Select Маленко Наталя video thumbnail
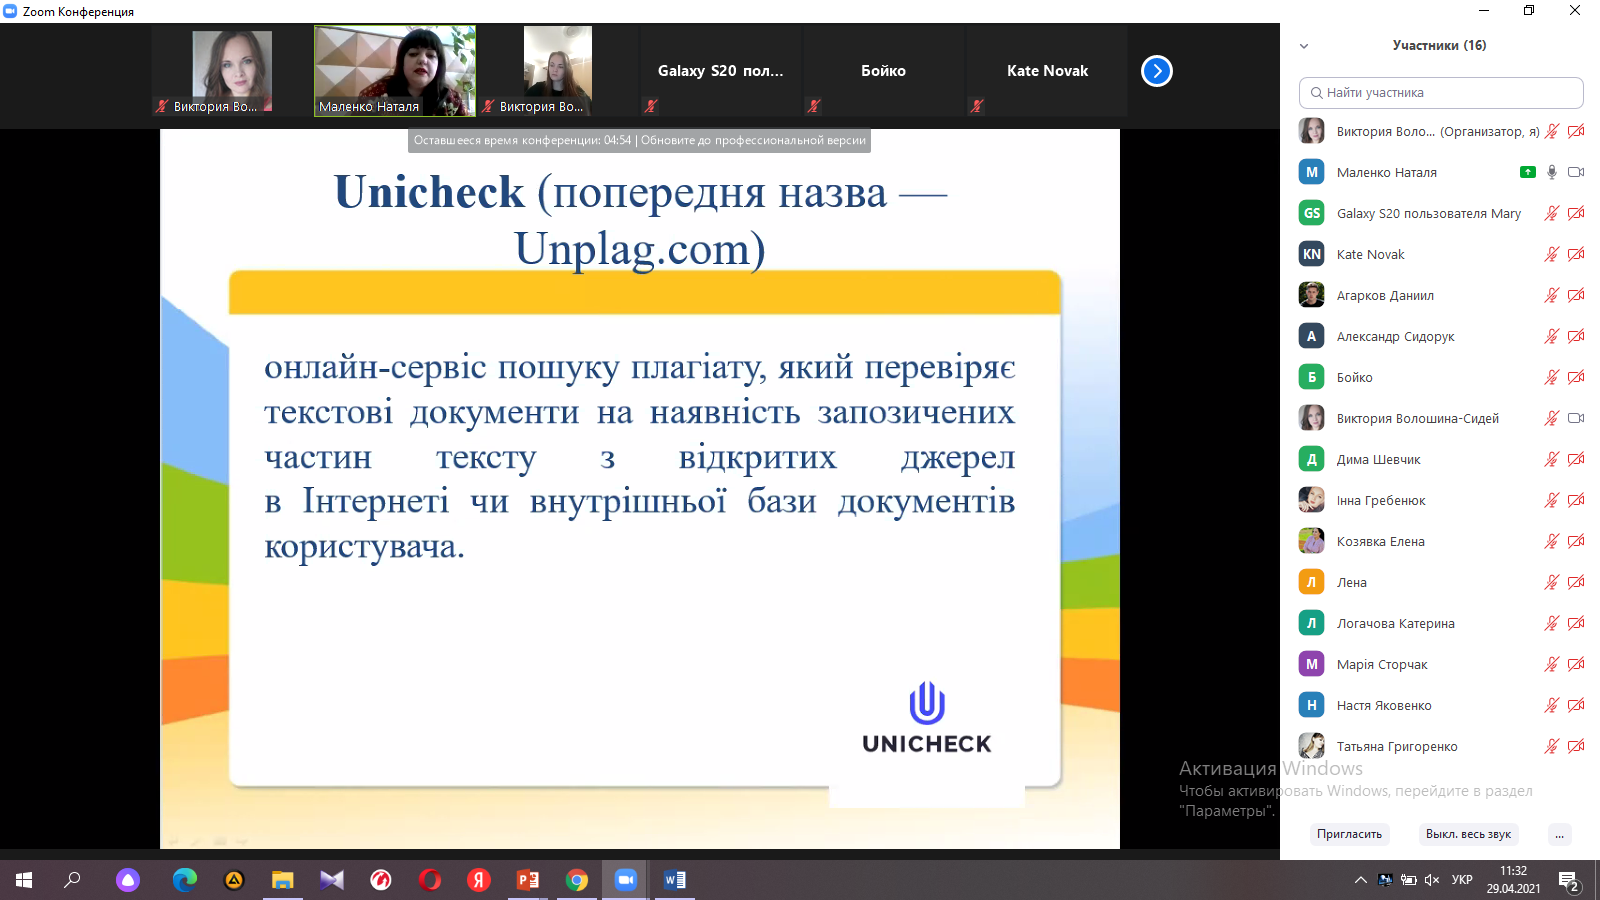This screenshot has height=900, width=1600. [x=395, y=70]
